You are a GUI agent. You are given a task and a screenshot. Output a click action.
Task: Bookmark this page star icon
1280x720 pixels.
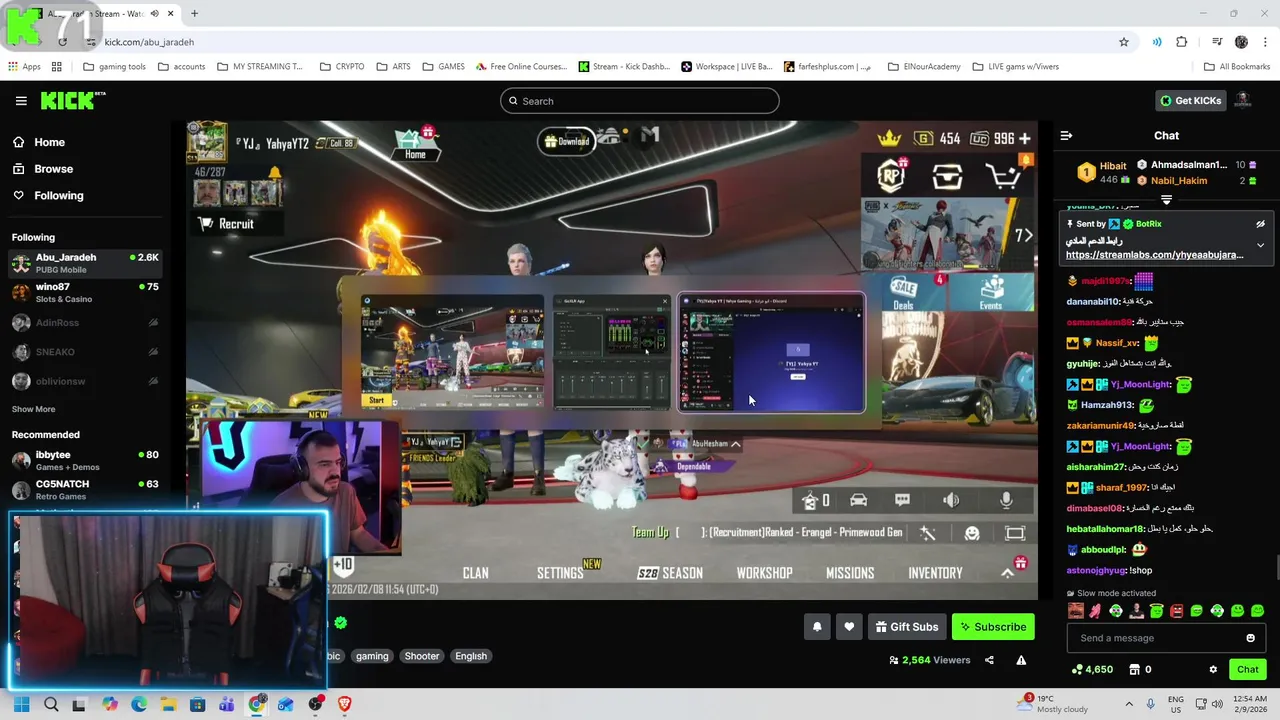click(x=1124, y=42)
